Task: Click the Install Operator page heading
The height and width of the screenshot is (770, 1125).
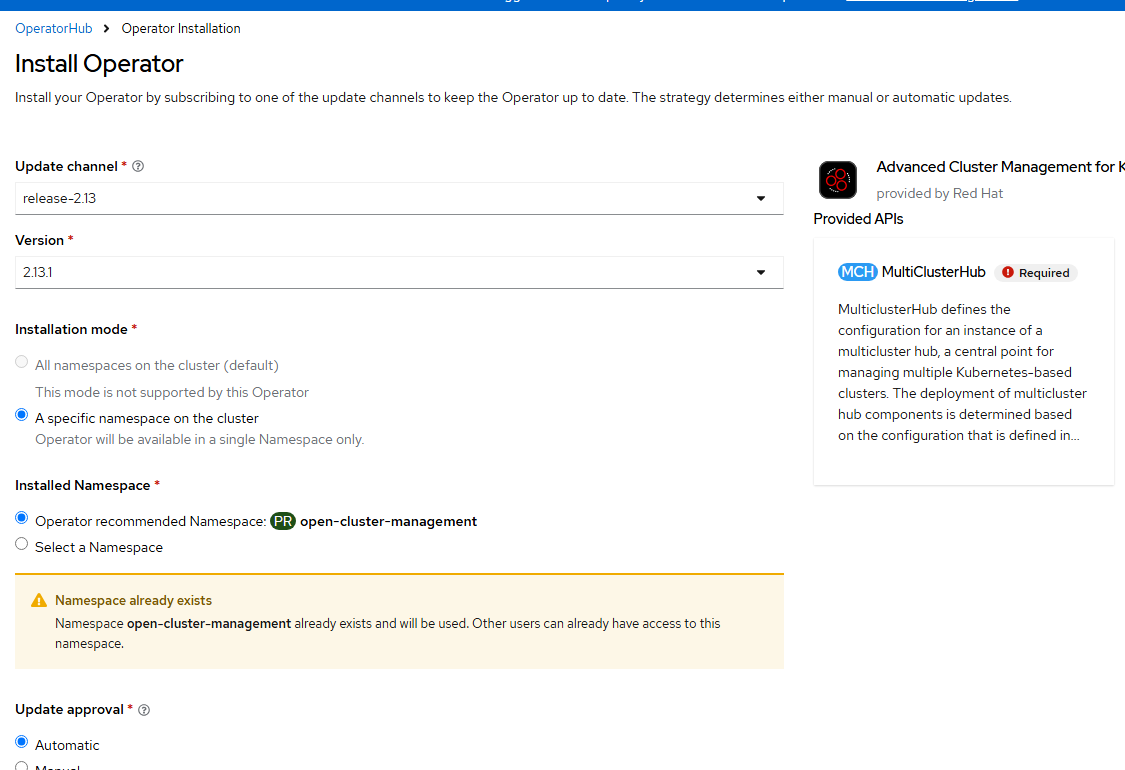Action: click(x=99, y=64)
